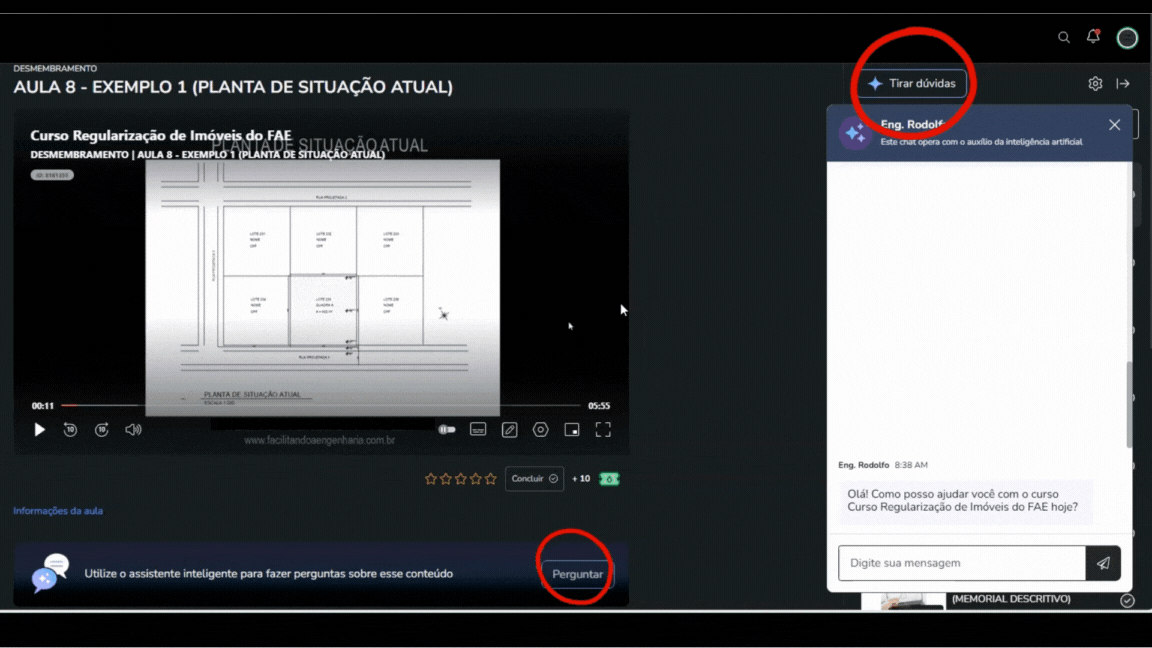Screen dimensions: 1152x648
Task: Open video quality settings hexagon icon
Action: coord(541,430)
